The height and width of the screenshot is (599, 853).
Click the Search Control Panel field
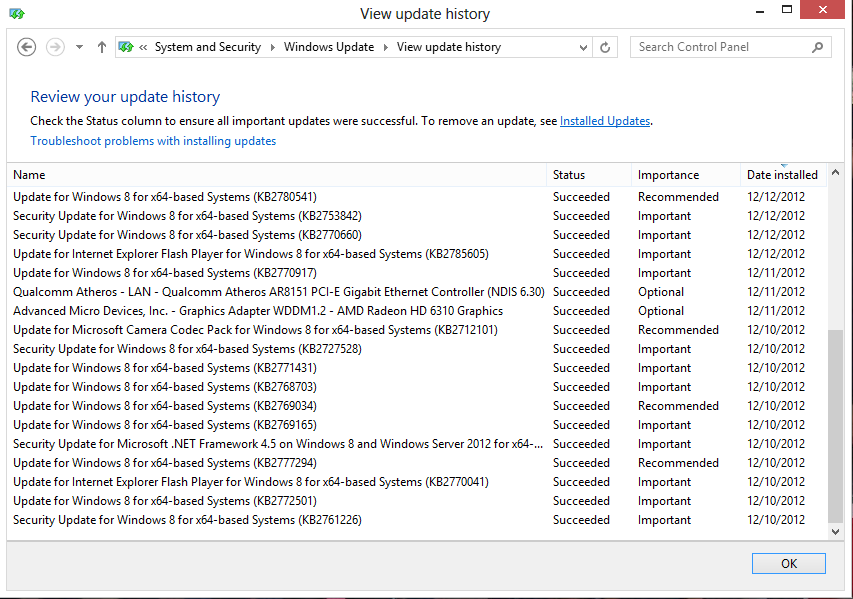pyautogui.click(x=731, y=47)
